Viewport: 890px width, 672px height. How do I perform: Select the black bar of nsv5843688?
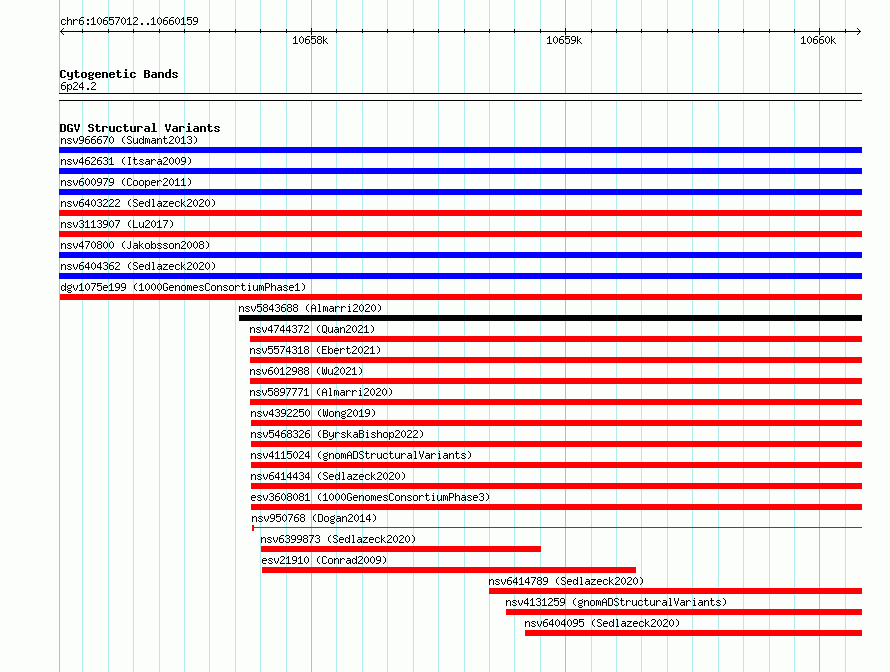550,318
